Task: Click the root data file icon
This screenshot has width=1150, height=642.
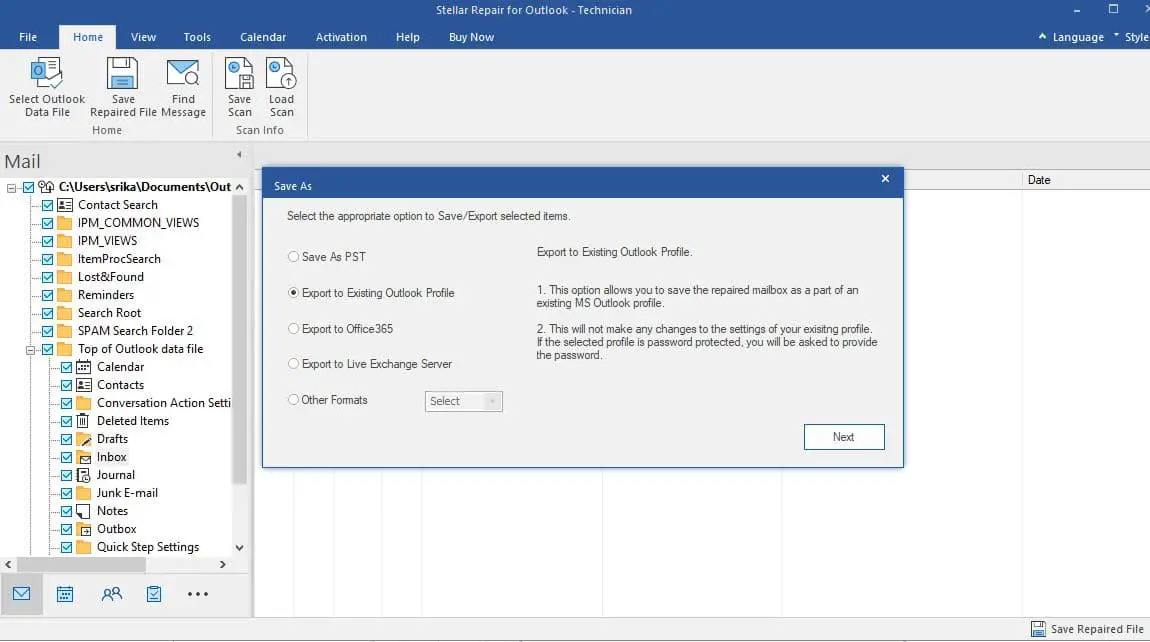Action: (x=46, y=187)
